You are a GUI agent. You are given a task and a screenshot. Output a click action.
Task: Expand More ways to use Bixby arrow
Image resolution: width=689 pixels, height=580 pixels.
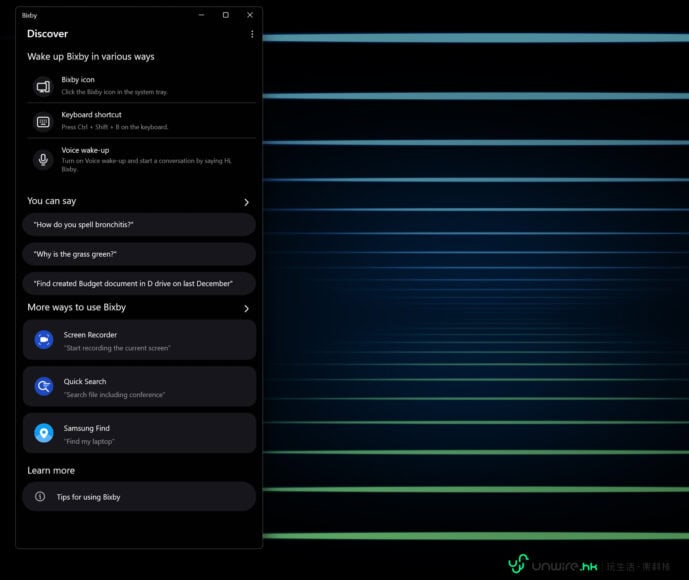tap(246, 309)
